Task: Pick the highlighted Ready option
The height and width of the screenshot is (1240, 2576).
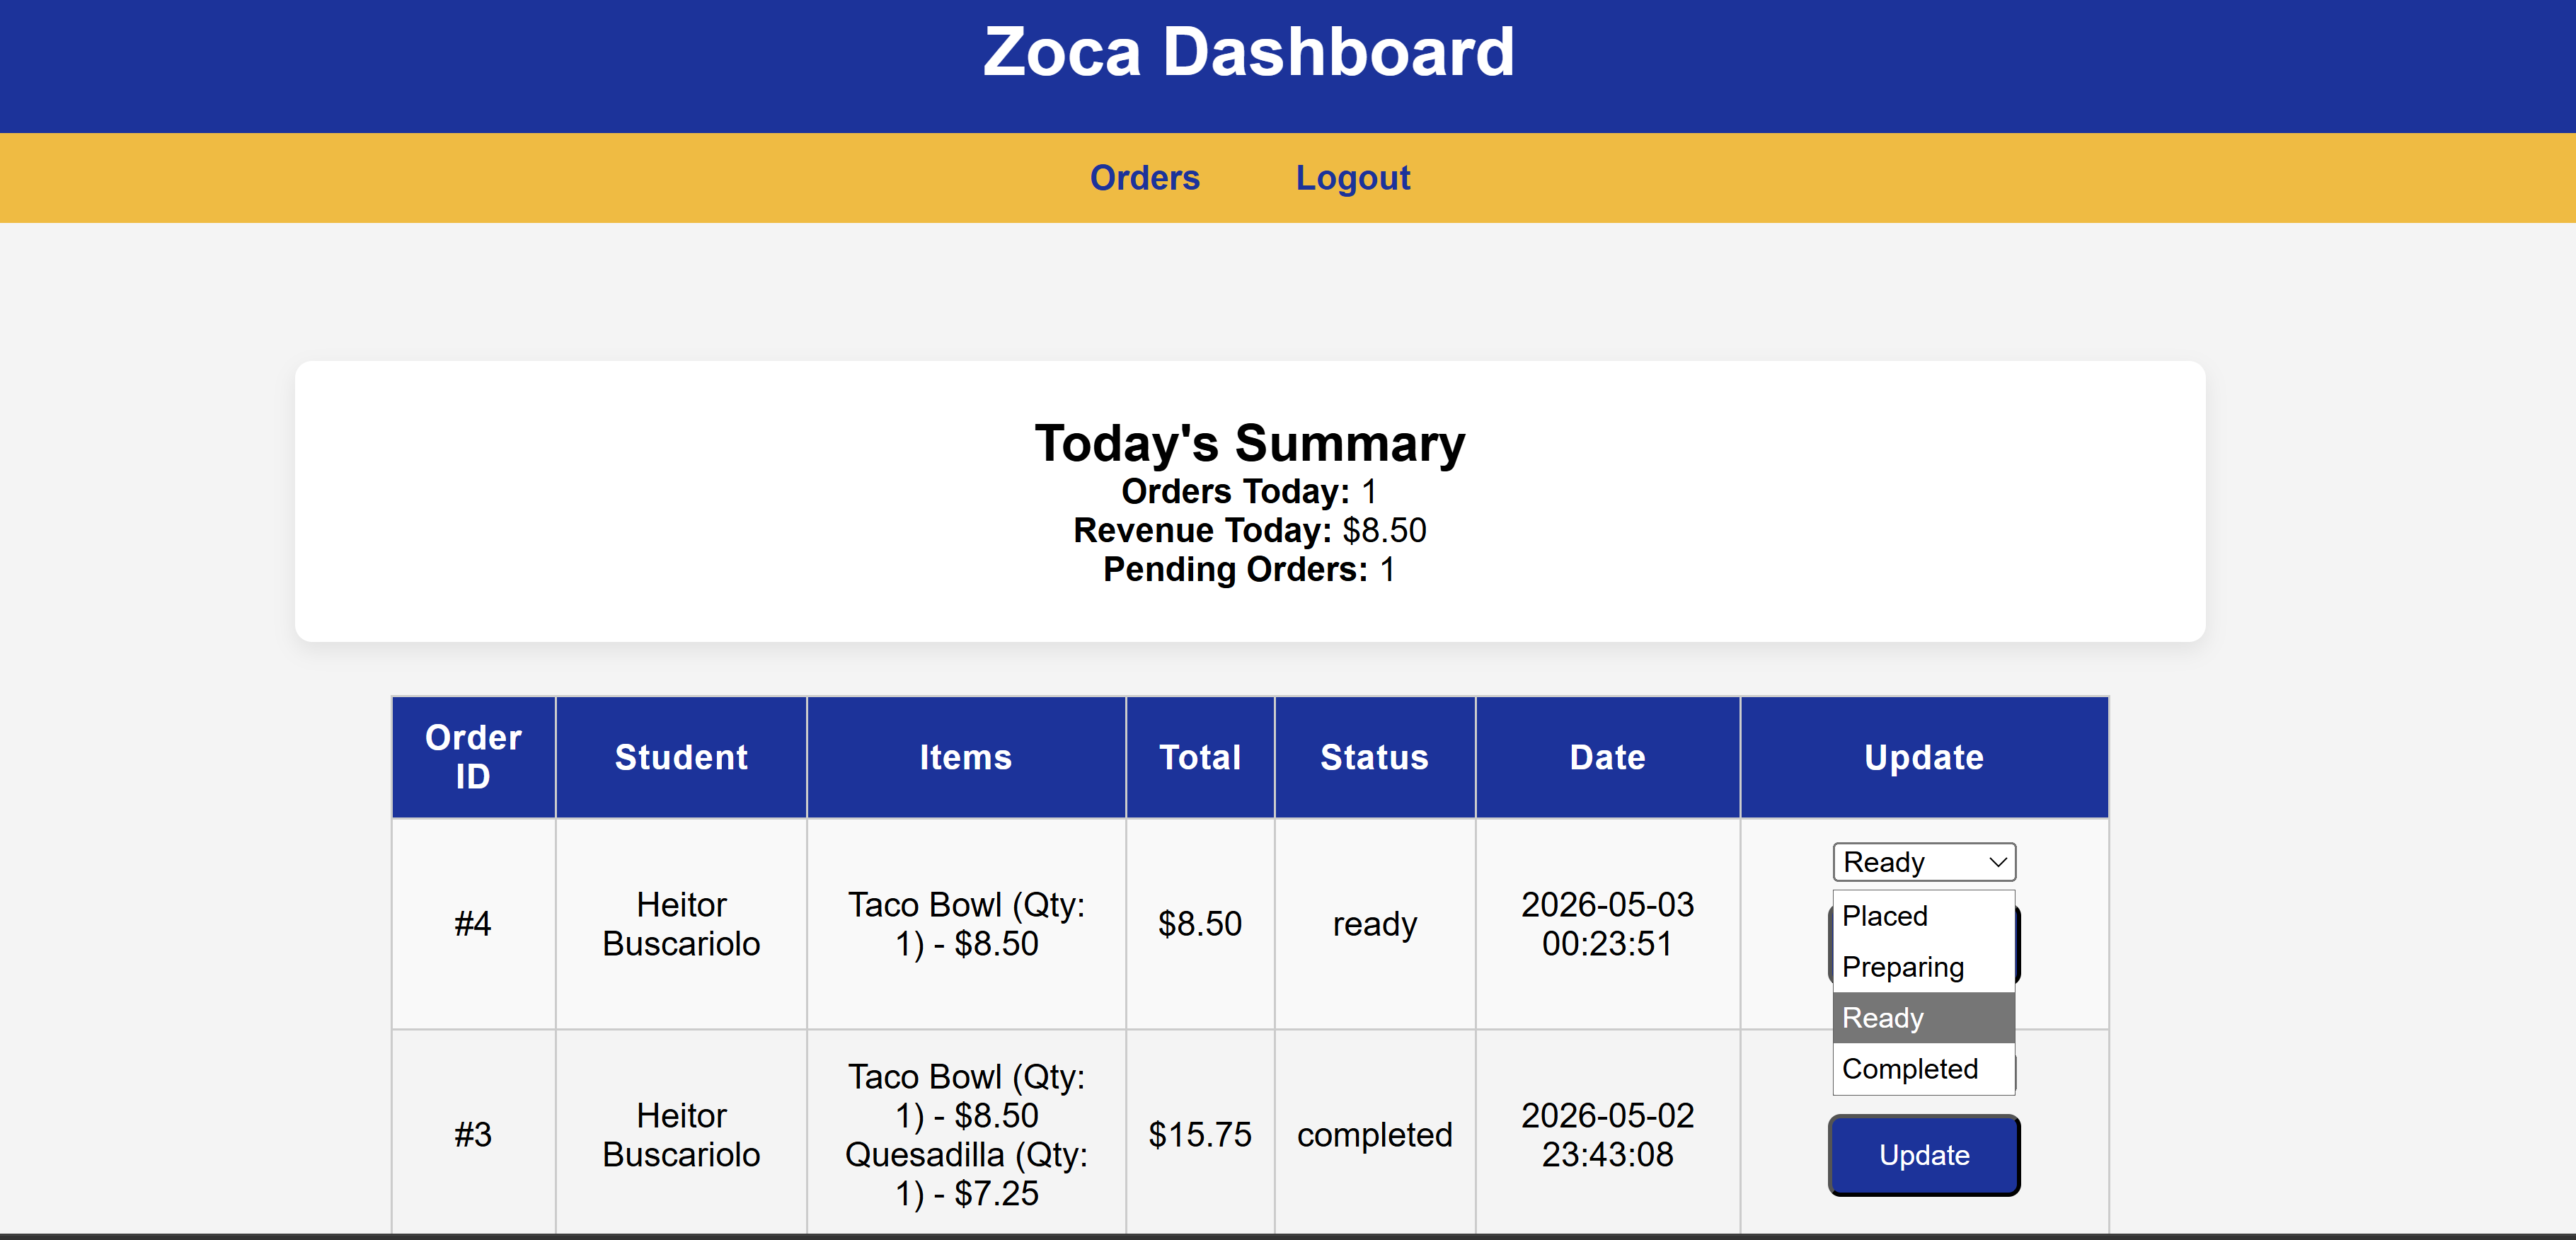Action: tap(1922, 1017)
